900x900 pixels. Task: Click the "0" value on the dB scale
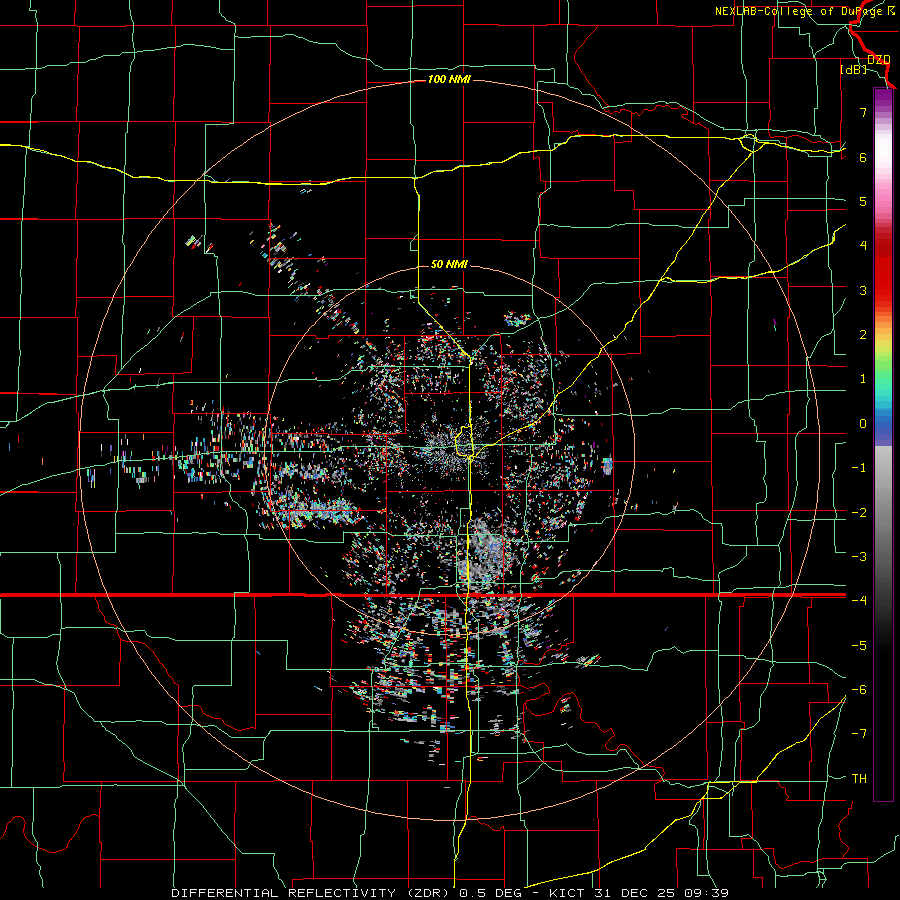click(x=863, y=424)
